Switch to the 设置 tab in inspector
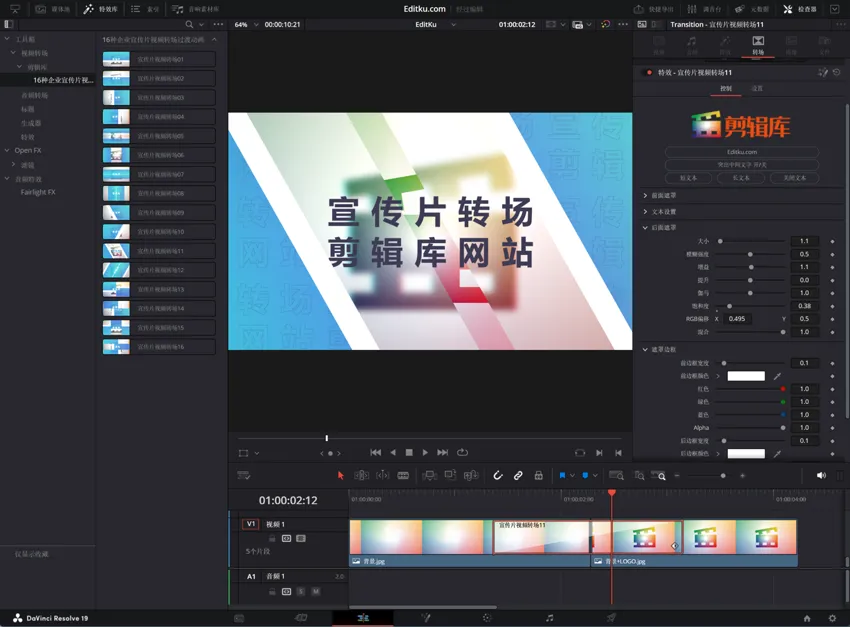The image size is (850, 627). tap(757, 89)
